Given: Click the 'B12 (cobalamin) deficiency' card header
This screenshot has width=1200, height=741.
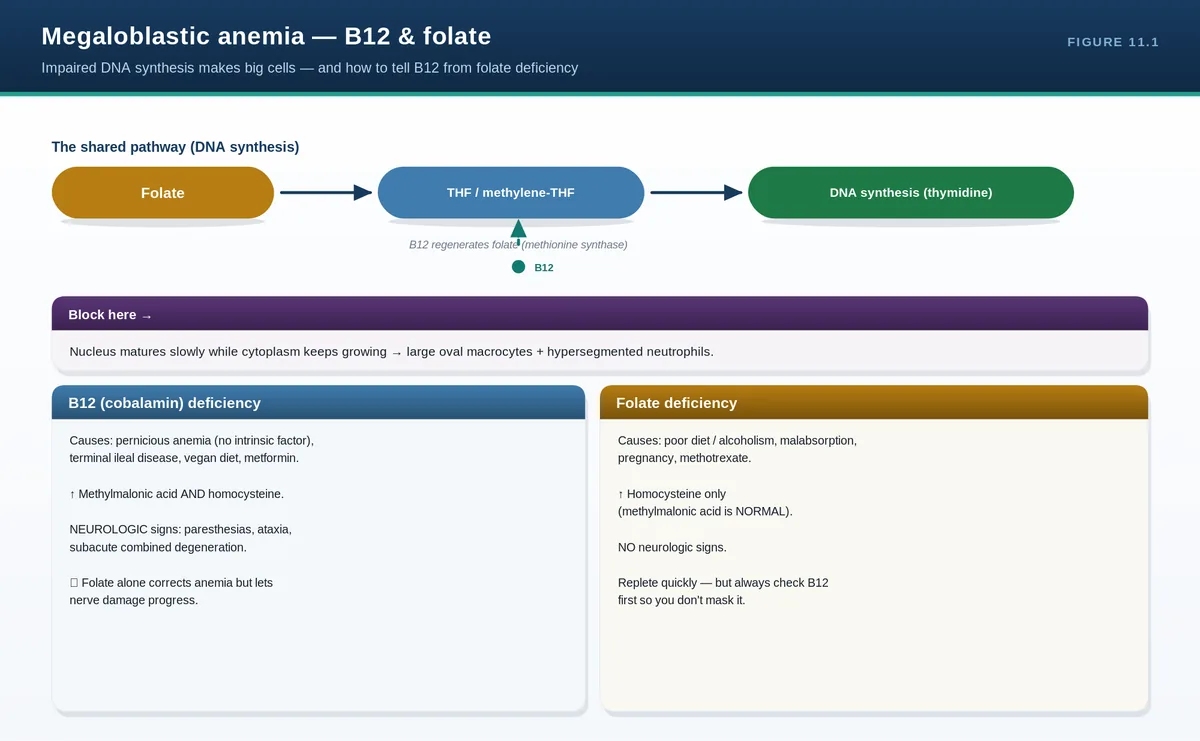Looking at the screenshot, I should point(318,403).
